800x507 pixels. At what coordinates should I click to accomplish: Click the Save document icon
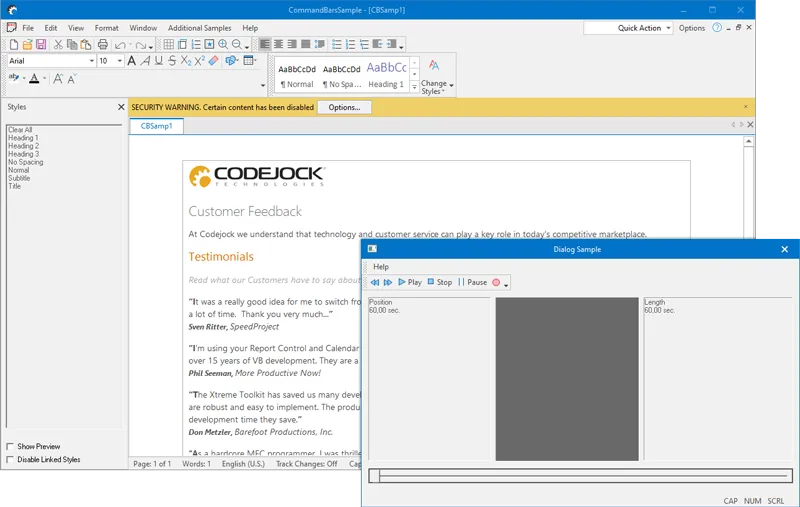[x=41, y=44]
